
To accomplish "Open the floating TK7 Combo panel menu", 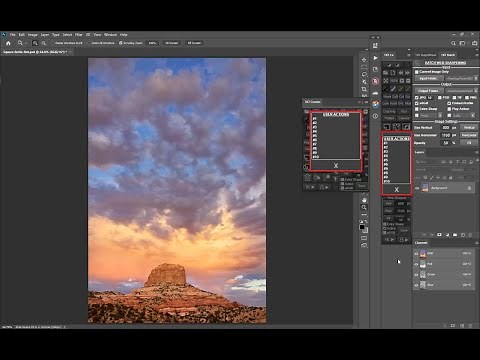I will (x=366, y=102).
